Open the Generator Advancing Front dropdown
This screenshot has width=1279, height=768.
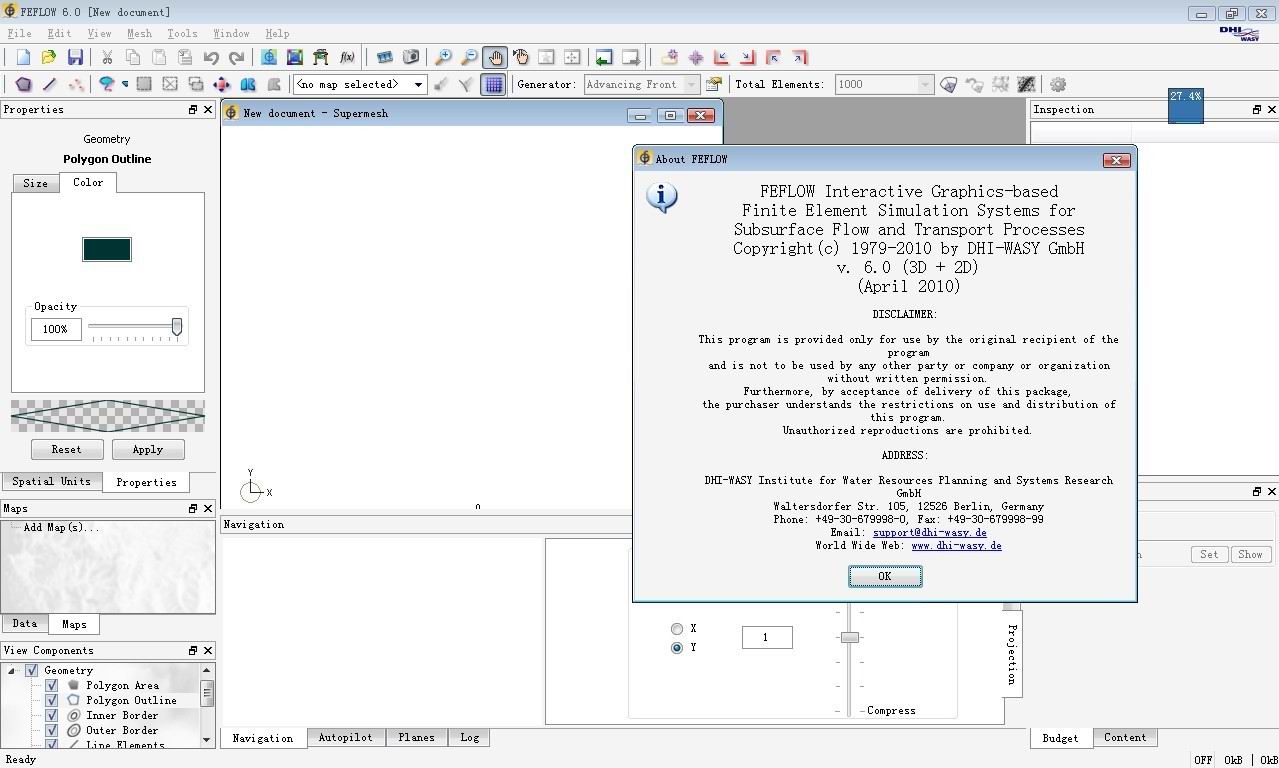[x=691, y=85]
